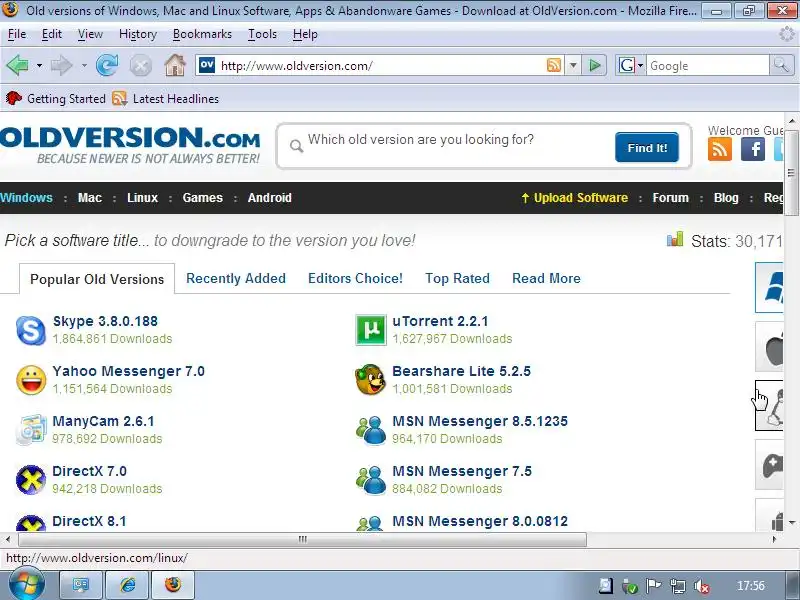Image resolution: width=800 pixels, height=600 pixels.
Task: Click the RSS feed icon in address bar
Action: [554, 65]
